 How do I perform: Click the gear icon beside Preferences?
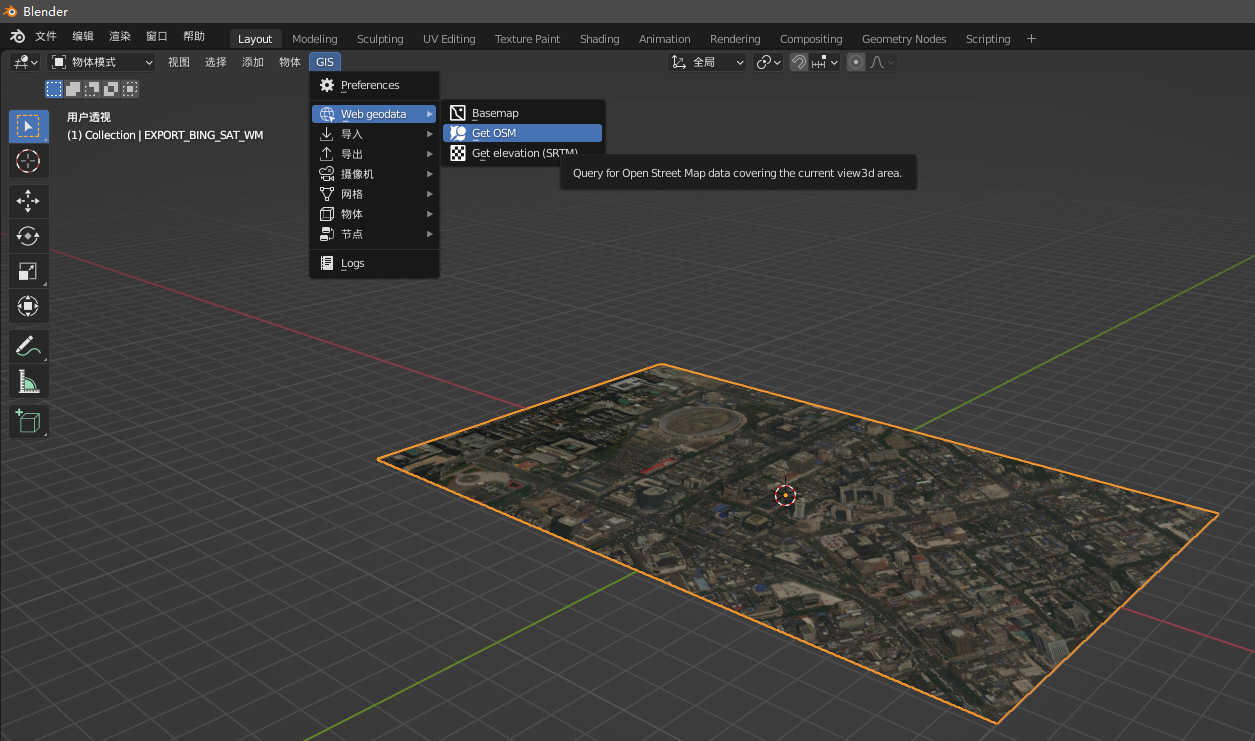tap(327, 85)
